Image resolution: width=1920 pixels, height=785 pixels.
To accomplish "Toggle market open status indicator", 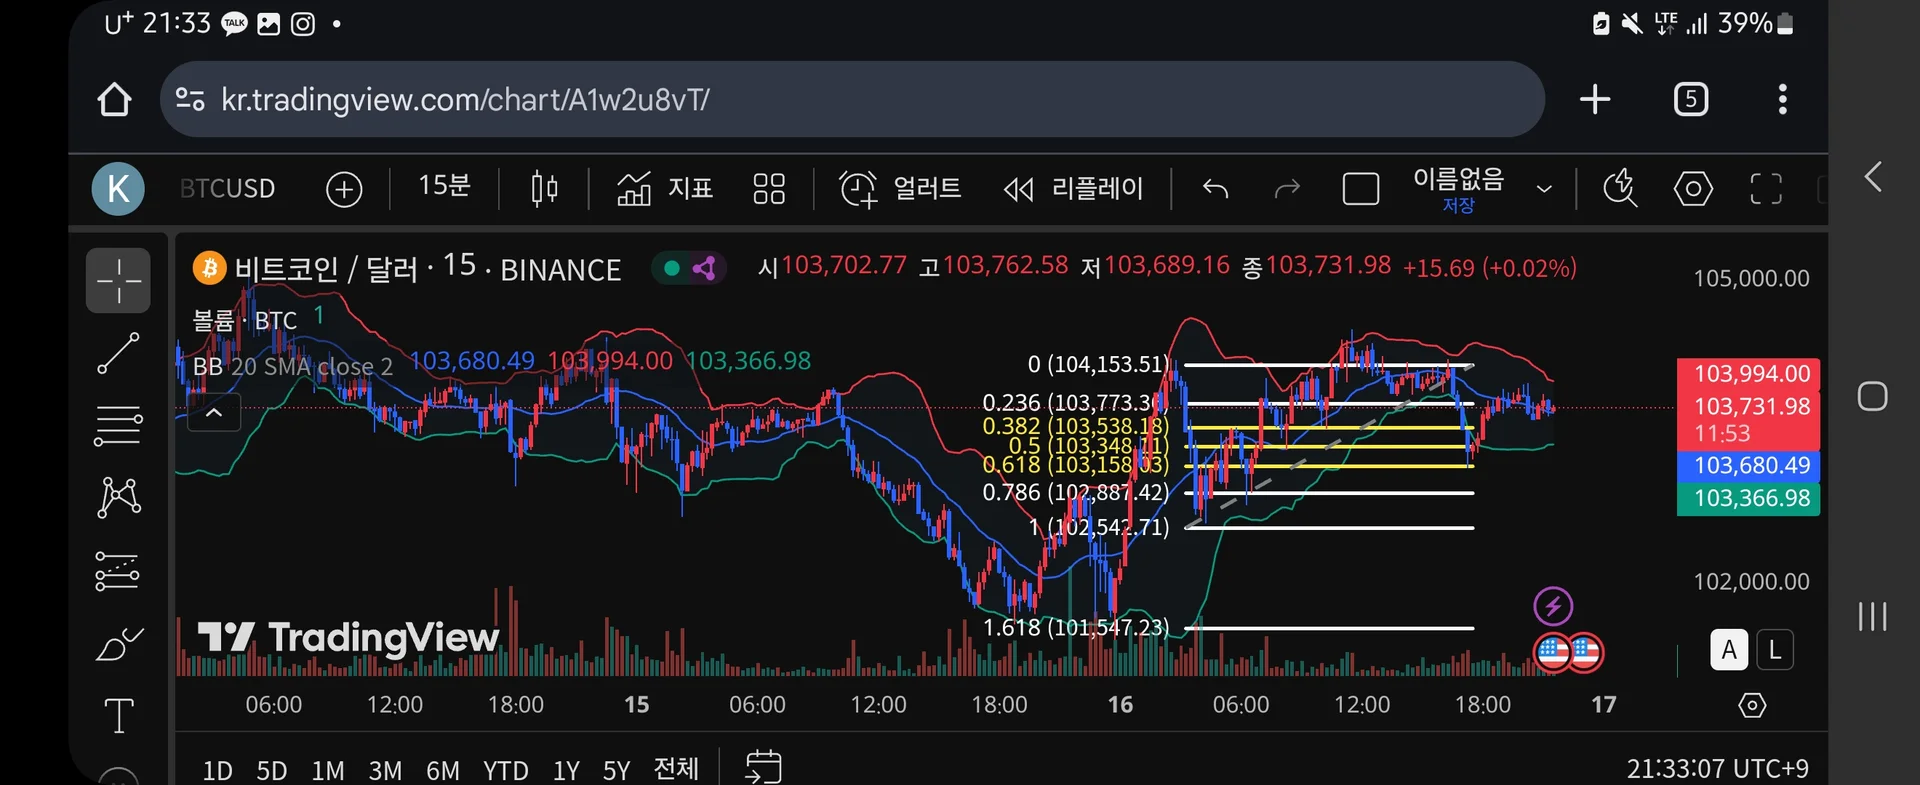I will 672,268.
